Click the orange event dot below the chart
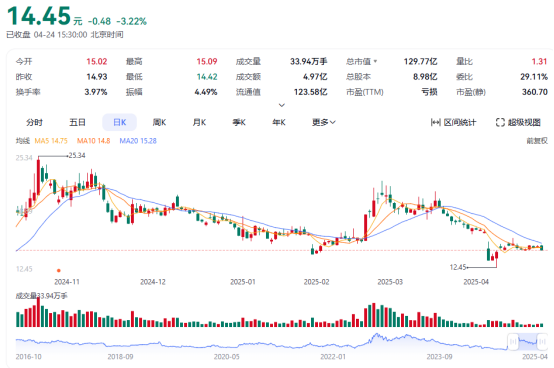The image size is (554, 368). (x=59, y=271)
